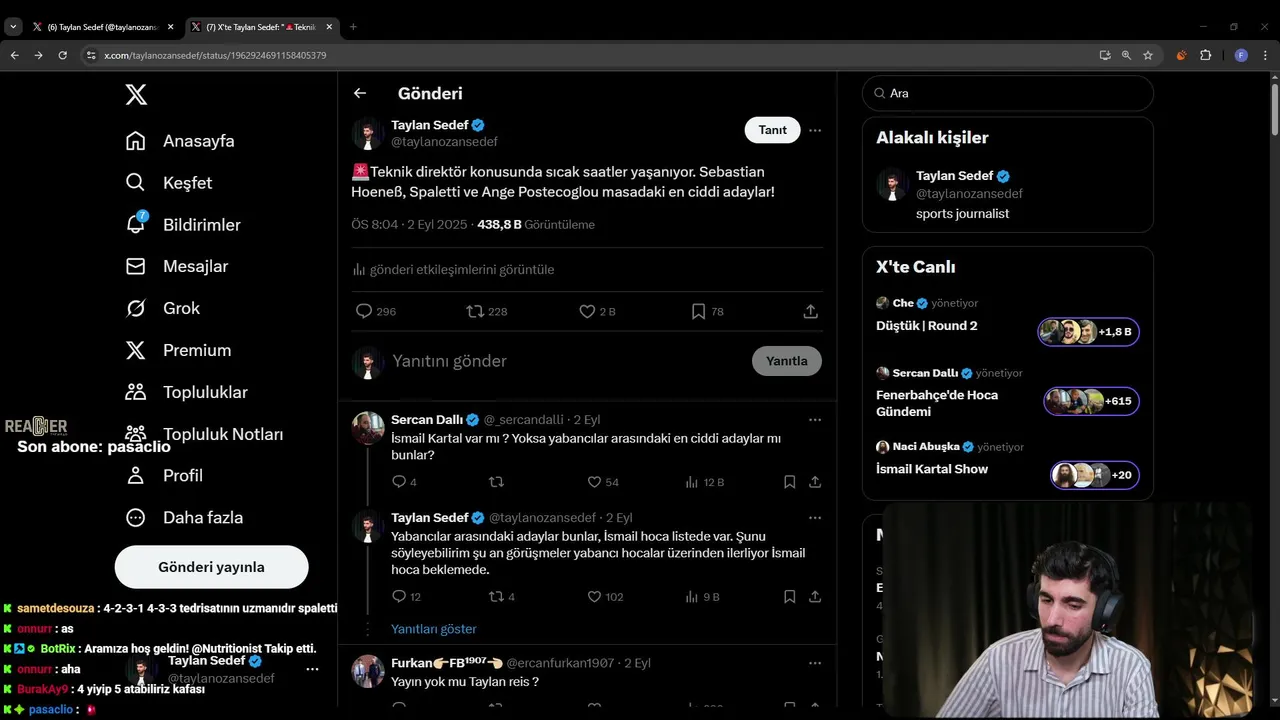
Task: Share the main post via upload icon
Action: [811, 311]
